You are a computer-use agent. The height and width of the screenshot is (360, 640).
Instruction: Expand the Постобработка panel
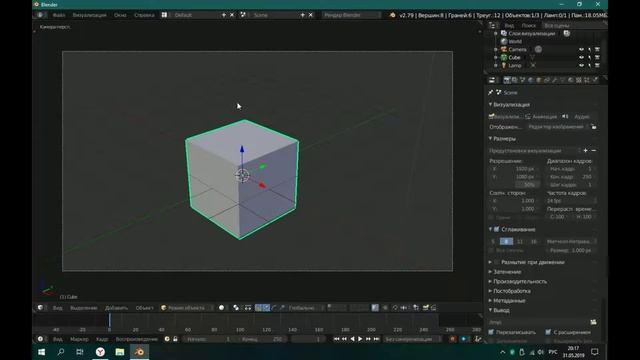(x=490, y=291)
